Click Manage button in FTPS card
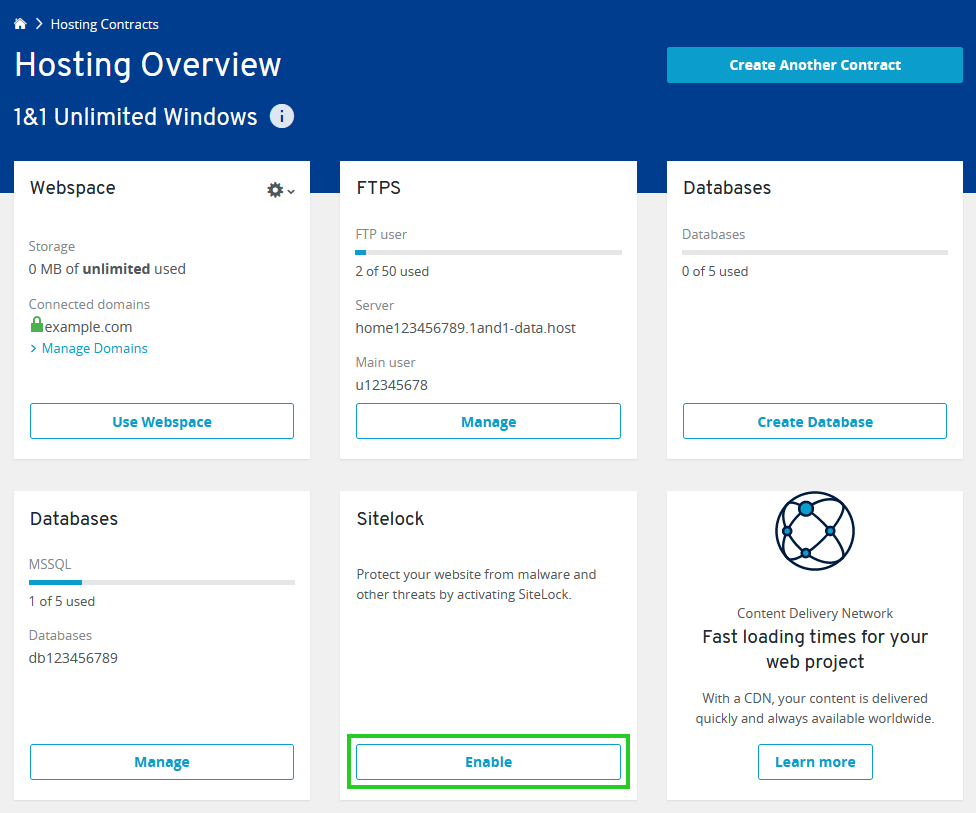The image size is (976, 813). coord(488,421)
